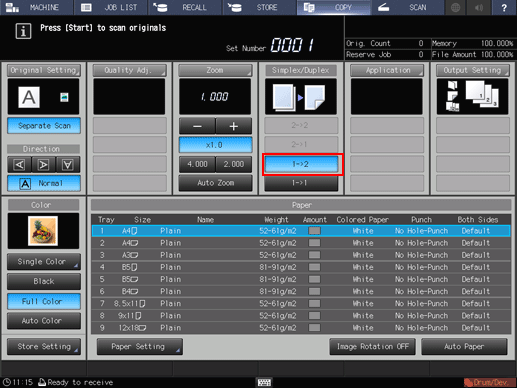The image size is (517, 388).
Task: Decrease zoom with the minus button
Action: [197, 126]
